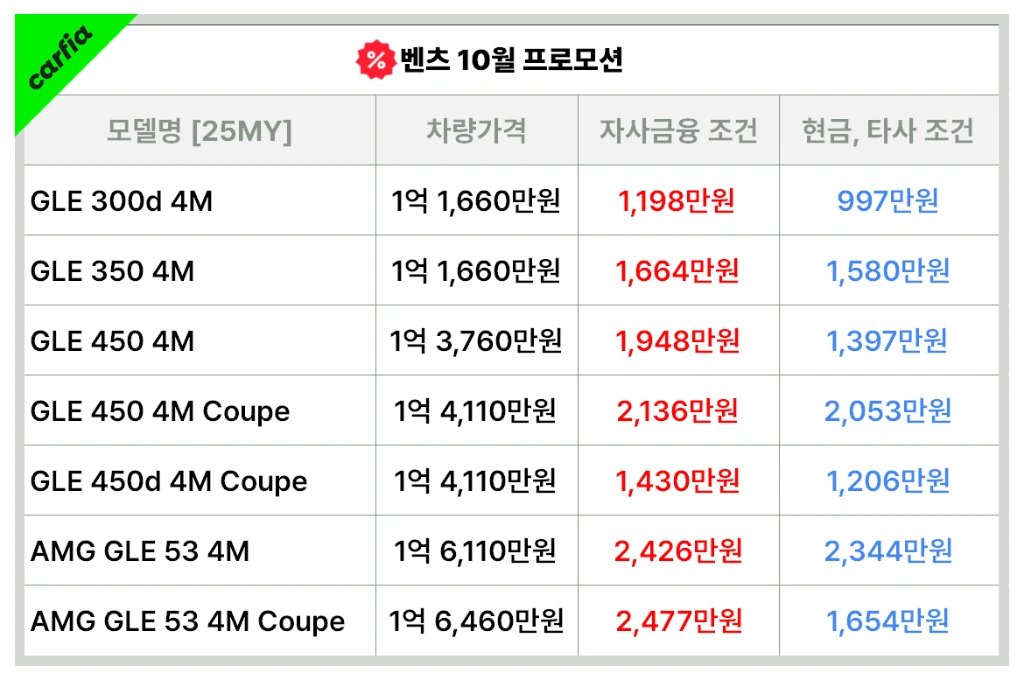The width and height of the screenshot is (1024, 679).
Task: Select the 모델명 [25MY] column header
Action: (200, 131)
